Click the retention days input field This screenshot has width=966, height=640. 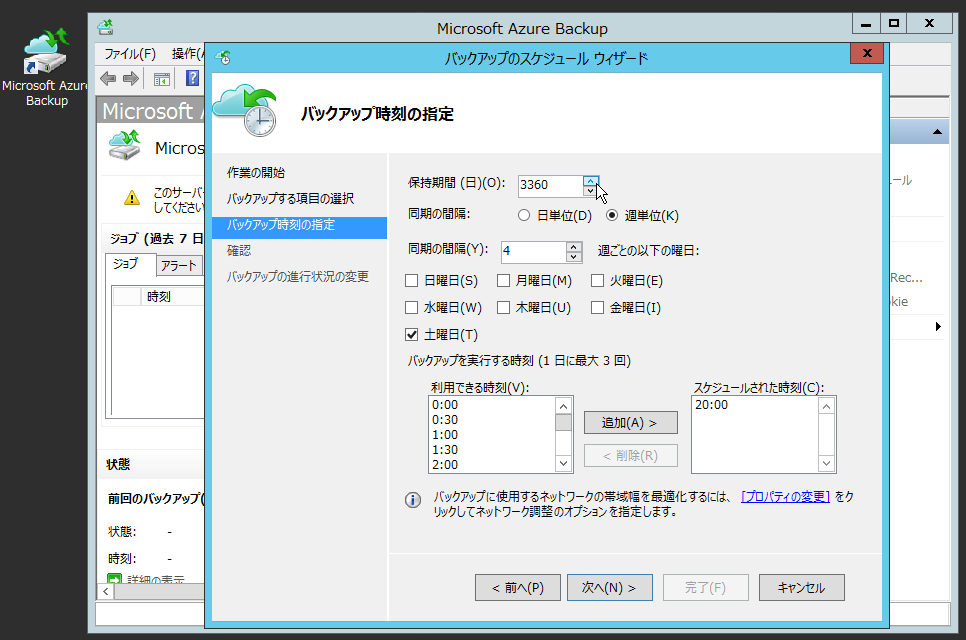(x=551, y=185)
